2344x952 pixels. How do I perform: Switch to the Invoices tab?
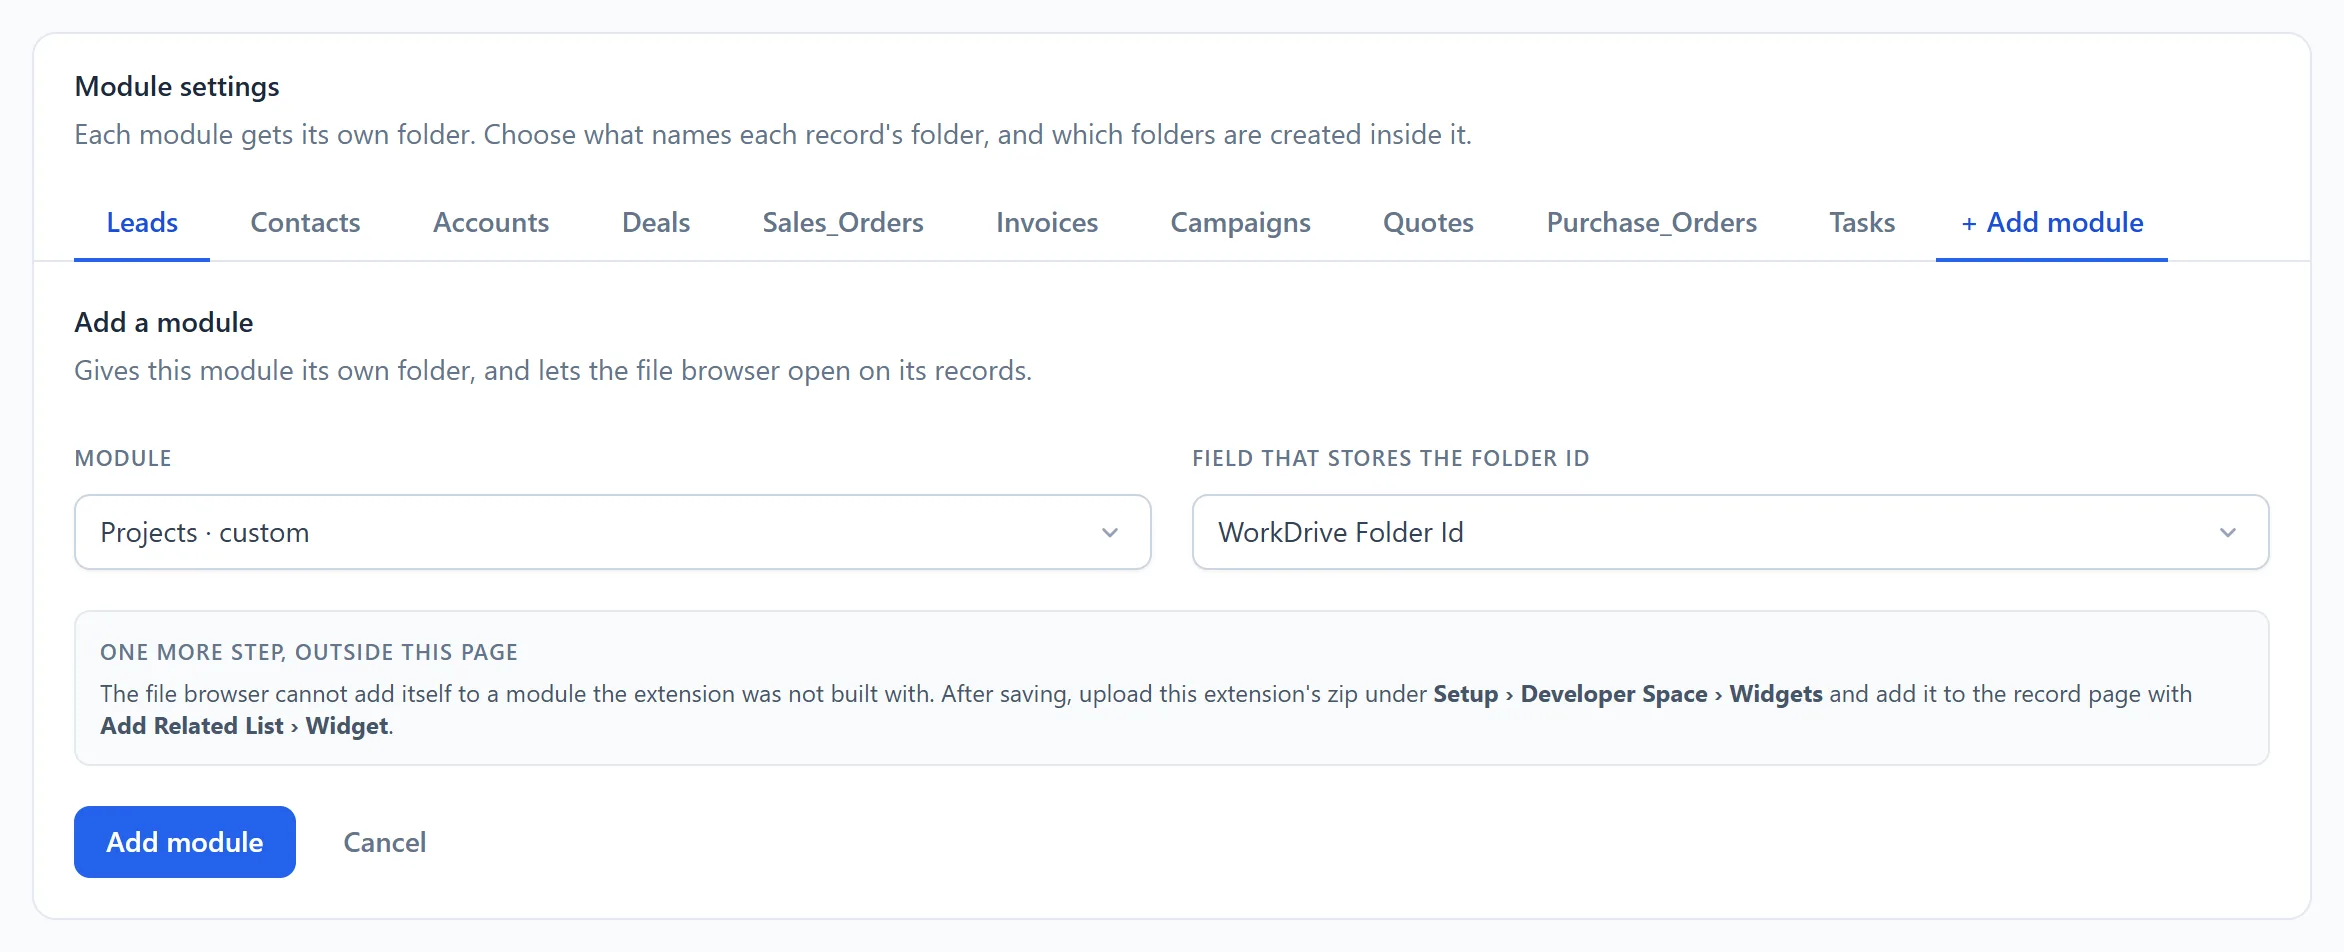(x=1047, y=223)
